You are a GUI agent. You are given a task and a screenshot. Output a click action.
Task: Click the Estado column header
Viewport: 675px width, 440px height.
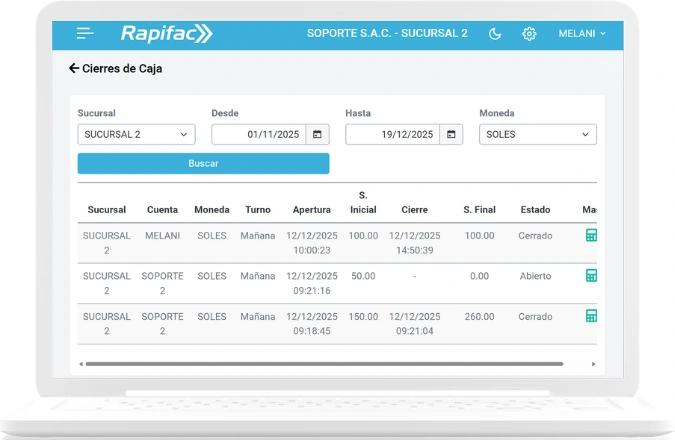point(535,210)
